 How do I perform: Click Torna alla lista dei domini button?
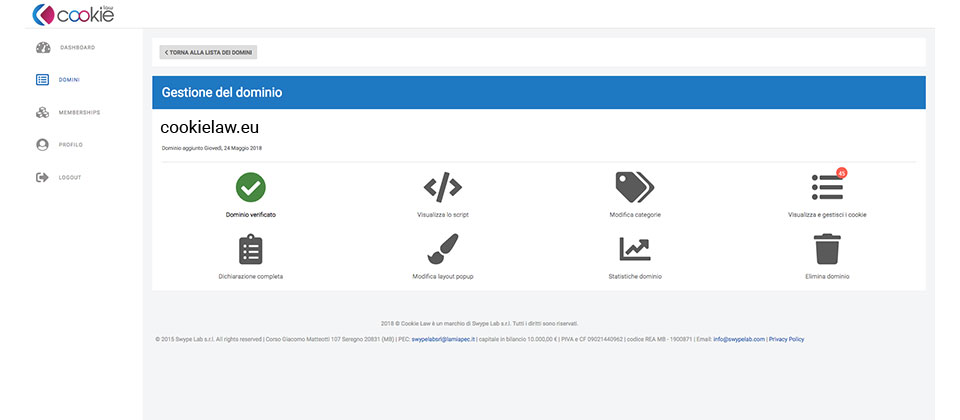[x=208, y=53]
